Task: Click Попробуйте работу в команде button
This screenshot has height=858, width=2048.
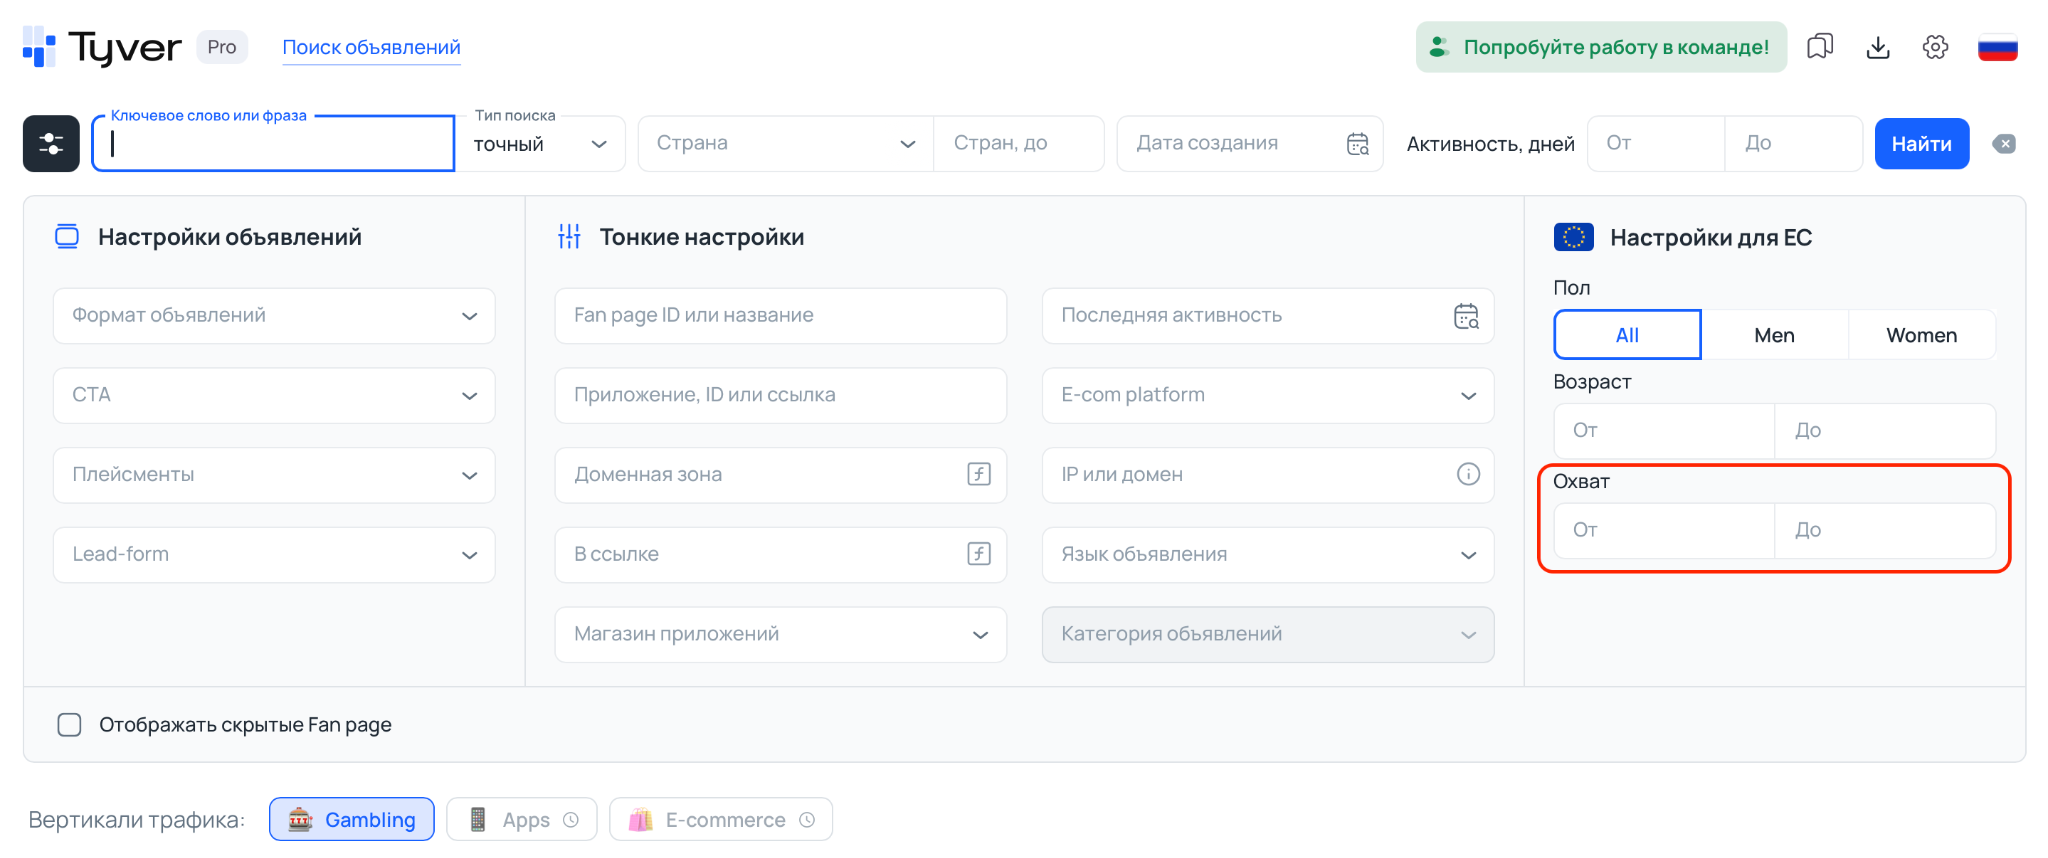Action: click(1601, 47)
